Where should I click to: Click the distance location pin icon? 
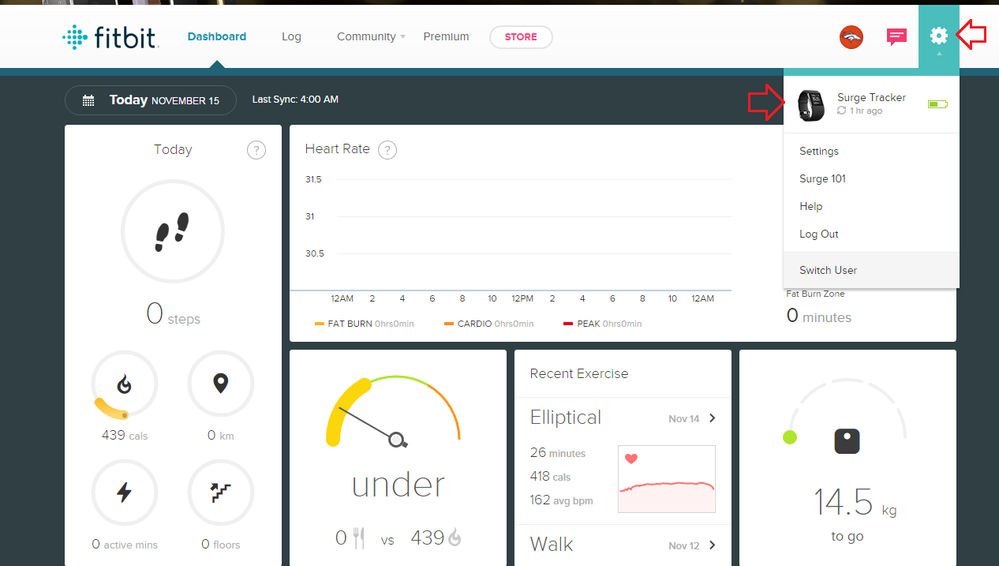pyautogui.click(x=220, y=384)
